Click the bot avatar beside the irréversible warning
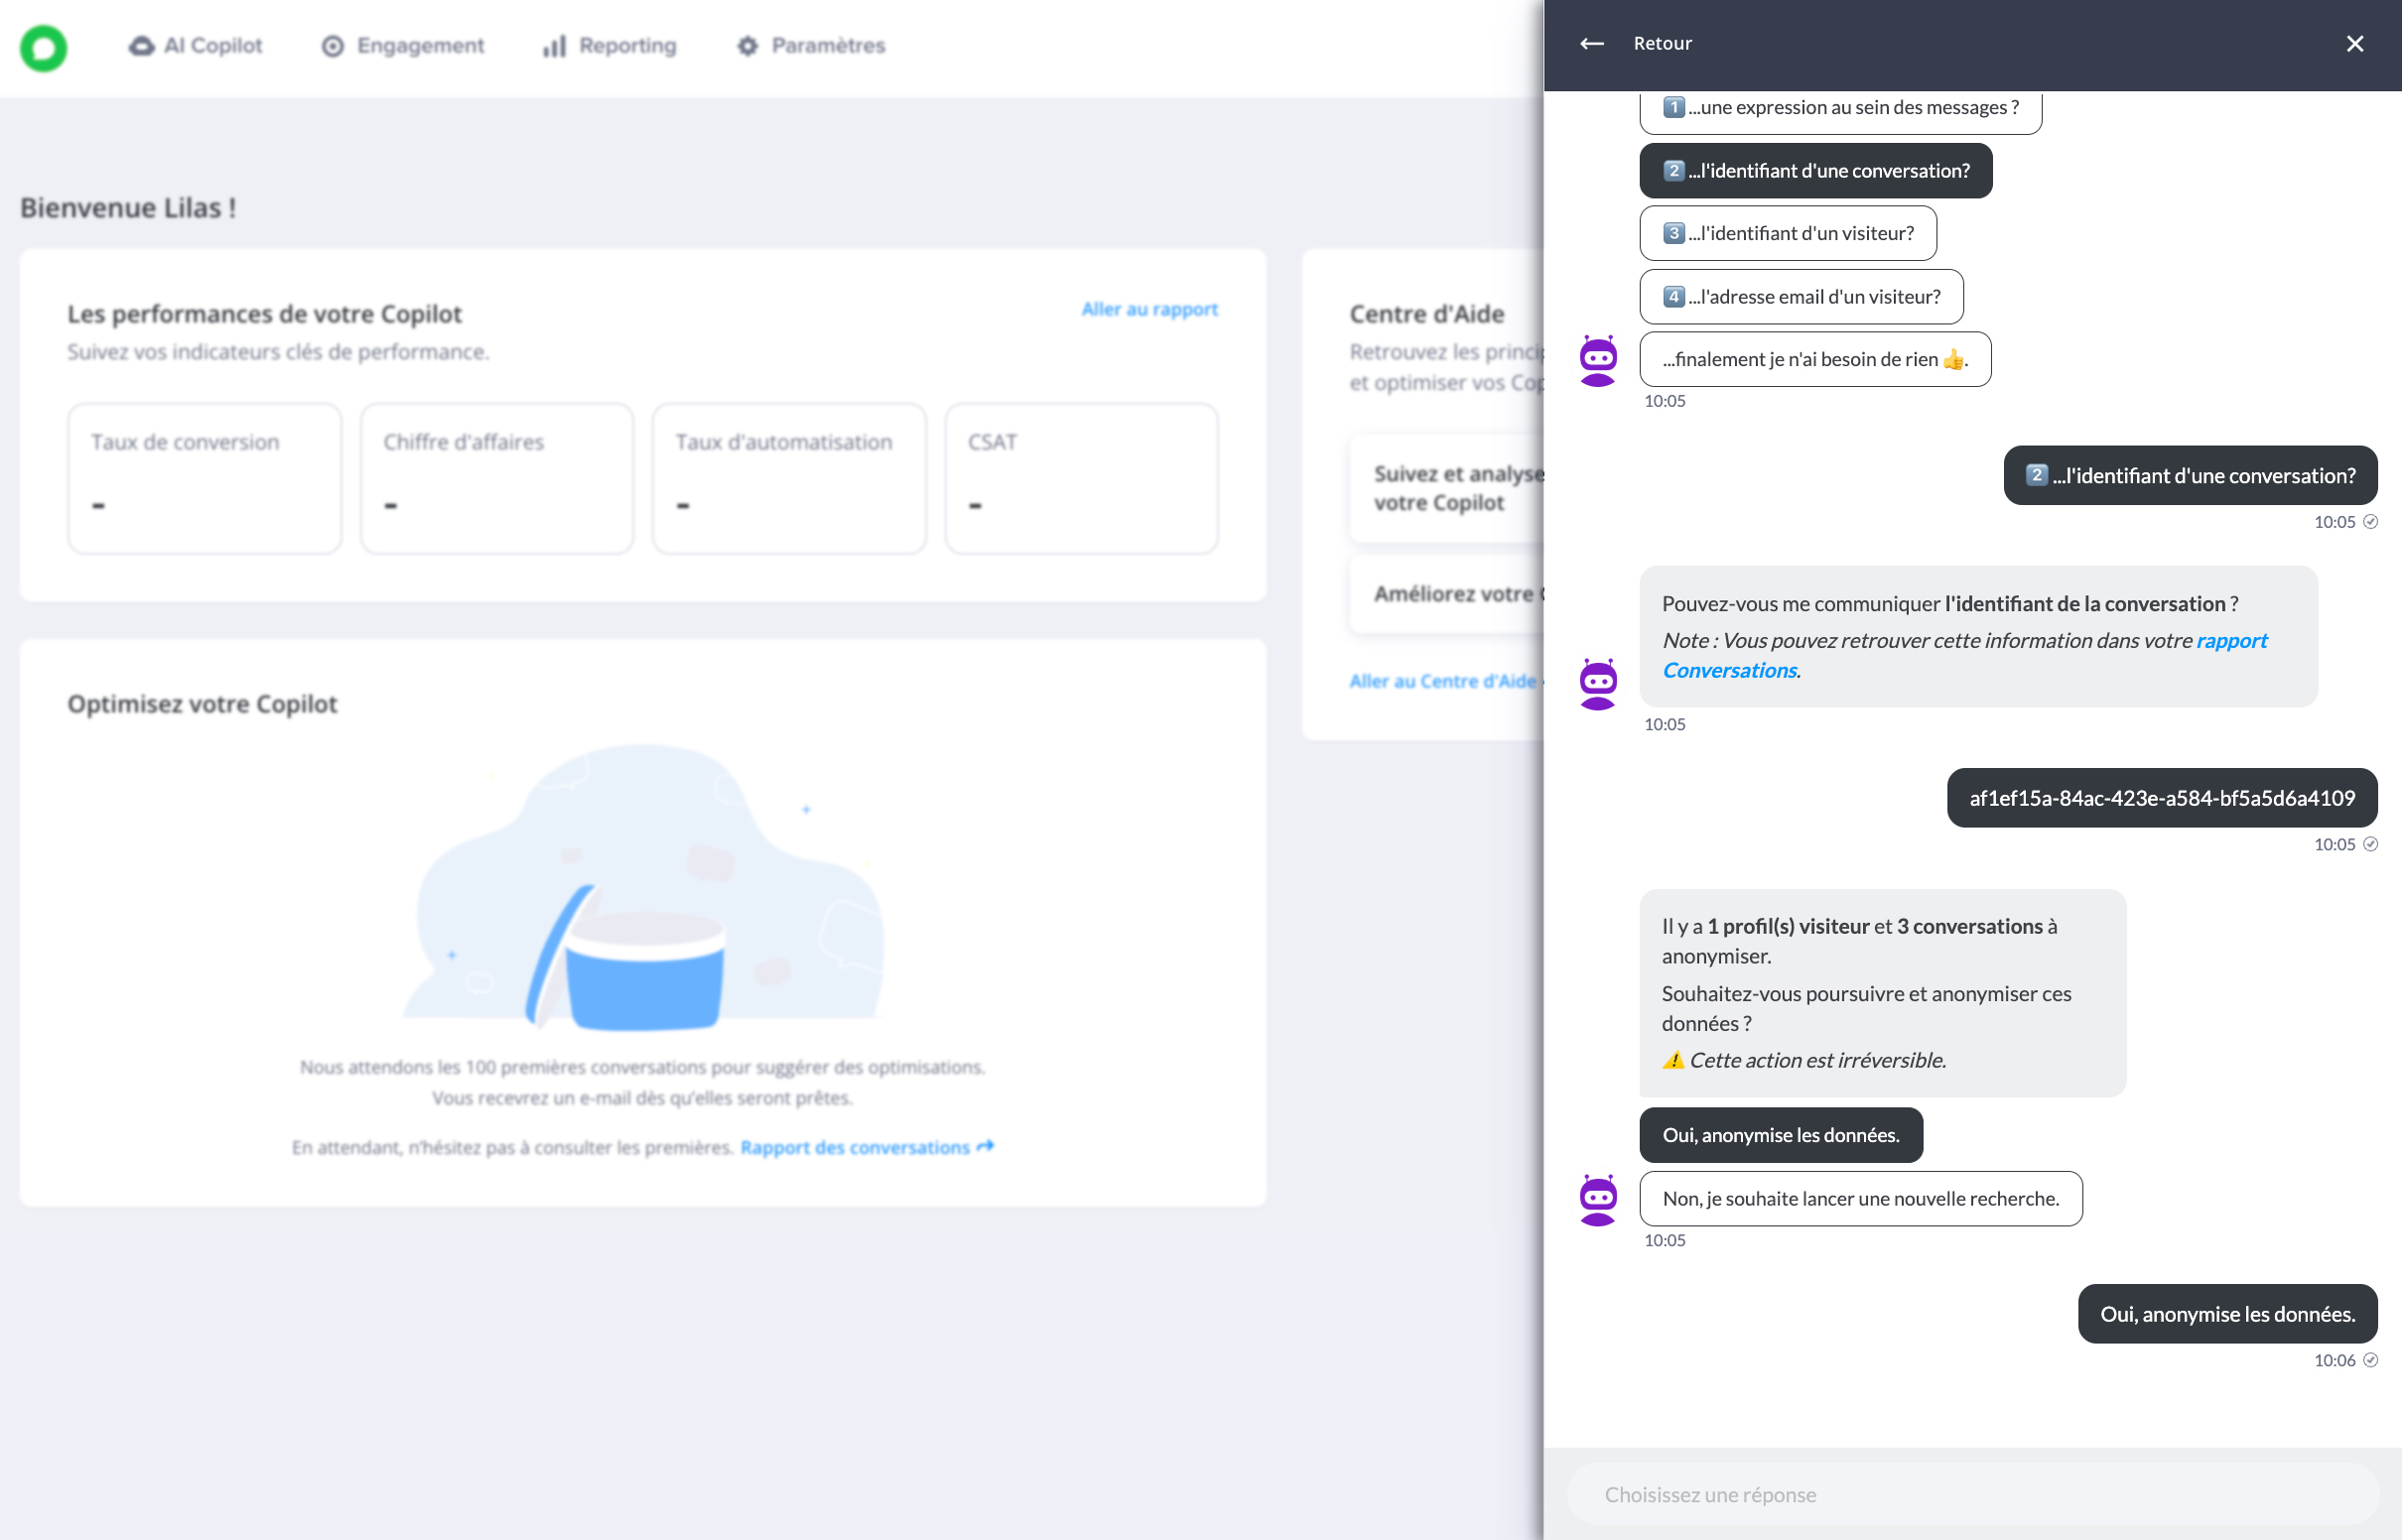 coord(1598,1199)
